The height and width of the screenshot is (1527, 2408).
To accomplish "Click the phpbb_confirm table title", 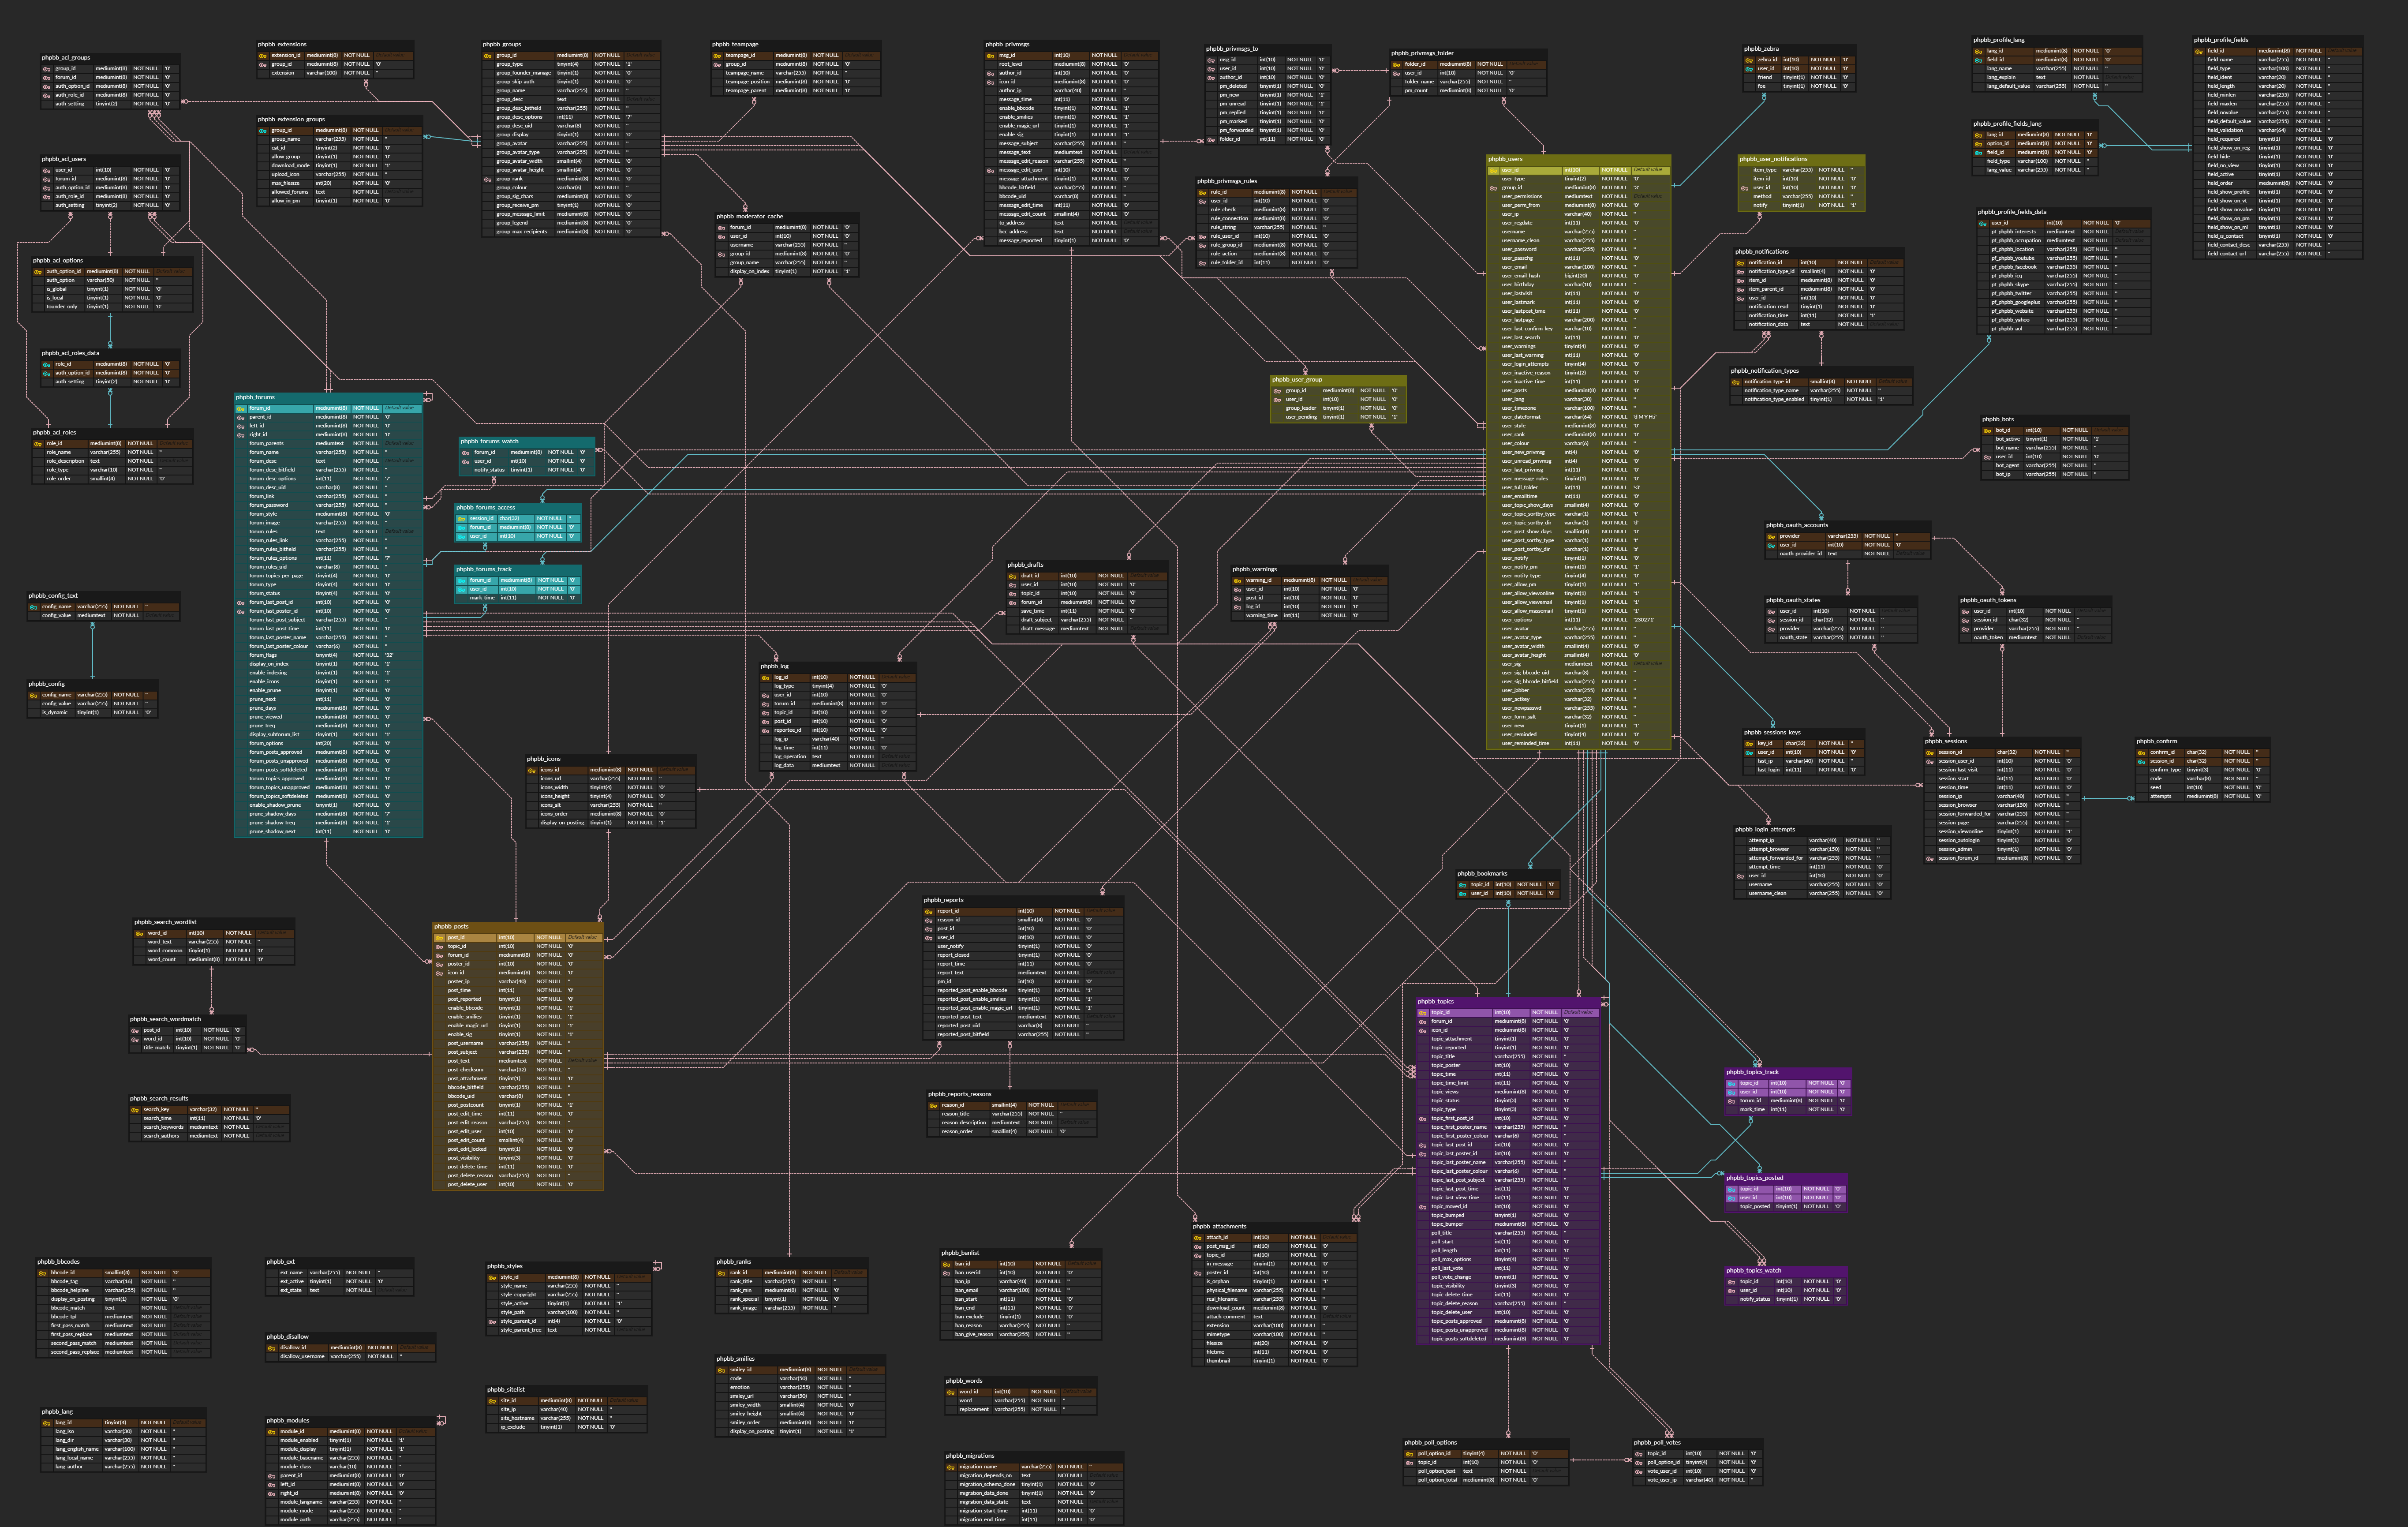I will [x=2156, y=741].
